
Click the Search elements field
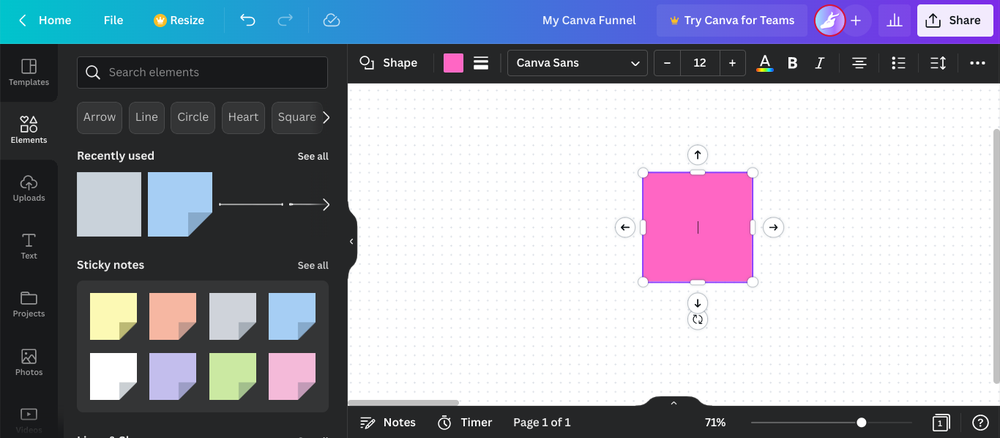point(202,72)
